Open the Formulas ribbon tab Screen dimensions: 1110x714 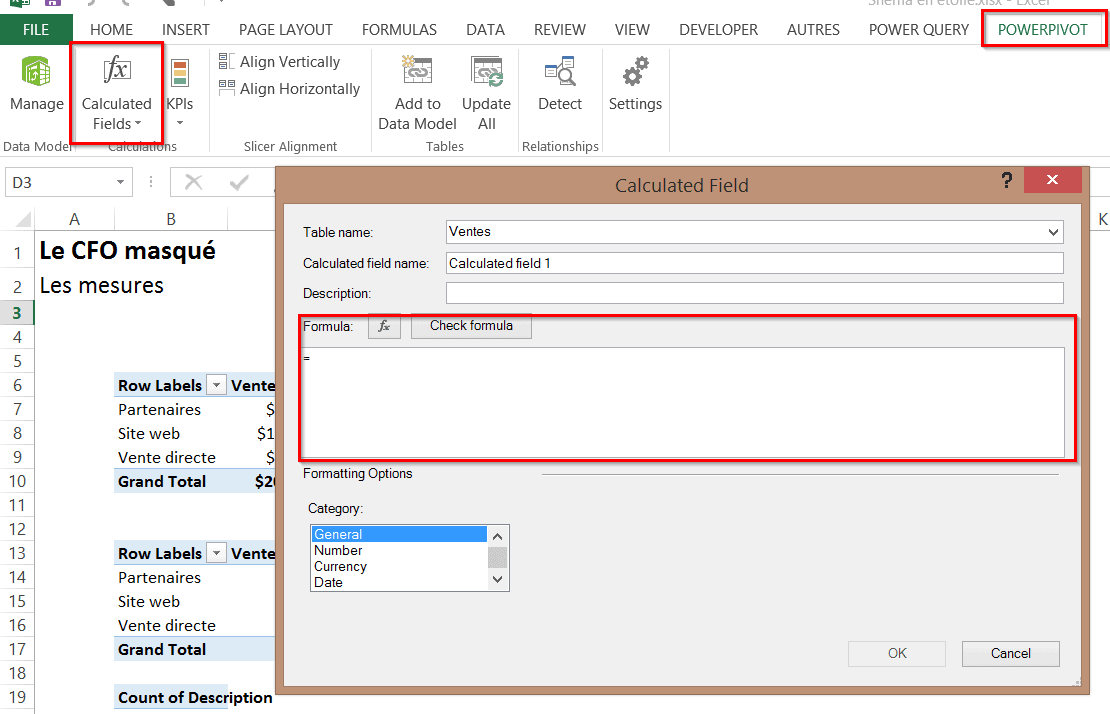click(x=399, y=30)
